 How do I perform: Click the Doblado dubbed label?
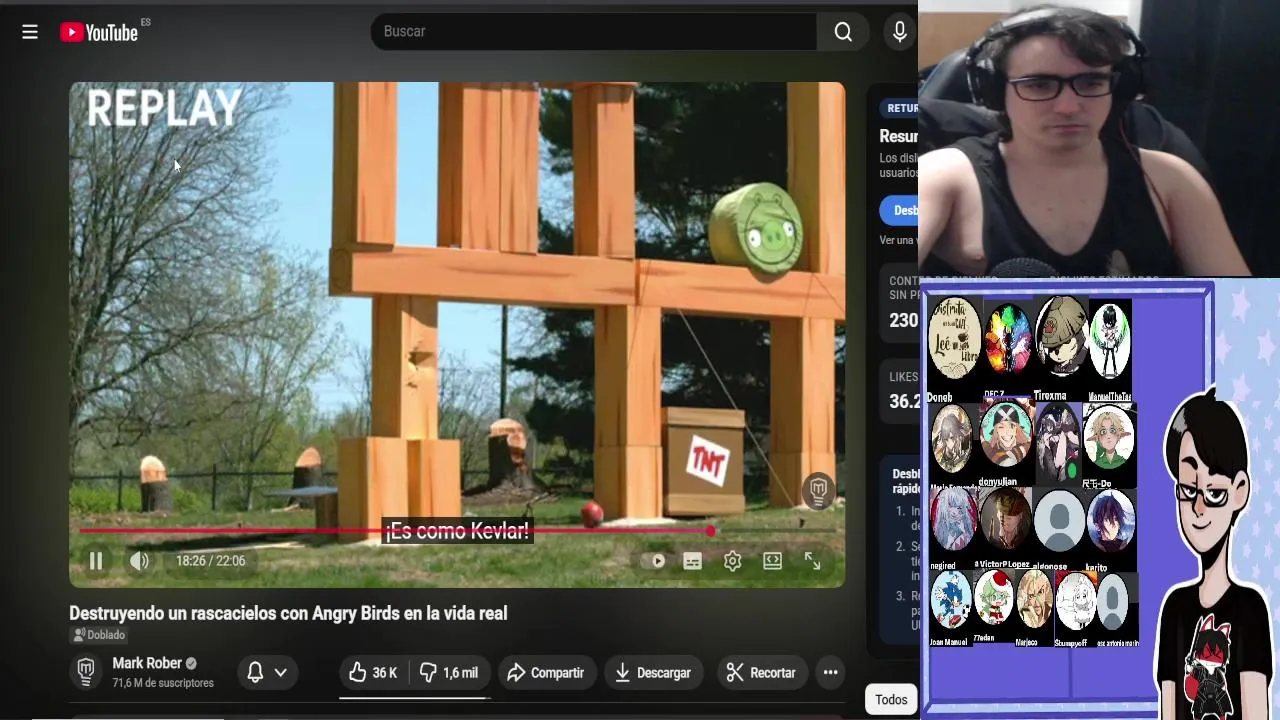point(99,635)
